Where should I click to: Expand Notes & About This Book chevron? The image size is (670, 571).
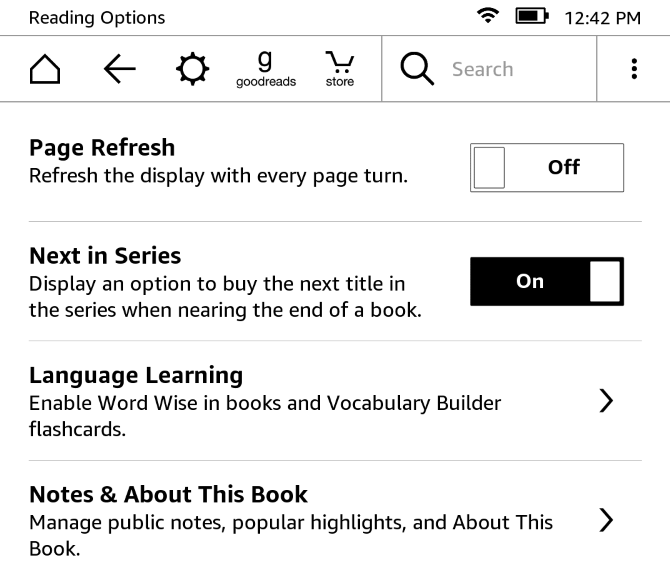click(604, 520)
